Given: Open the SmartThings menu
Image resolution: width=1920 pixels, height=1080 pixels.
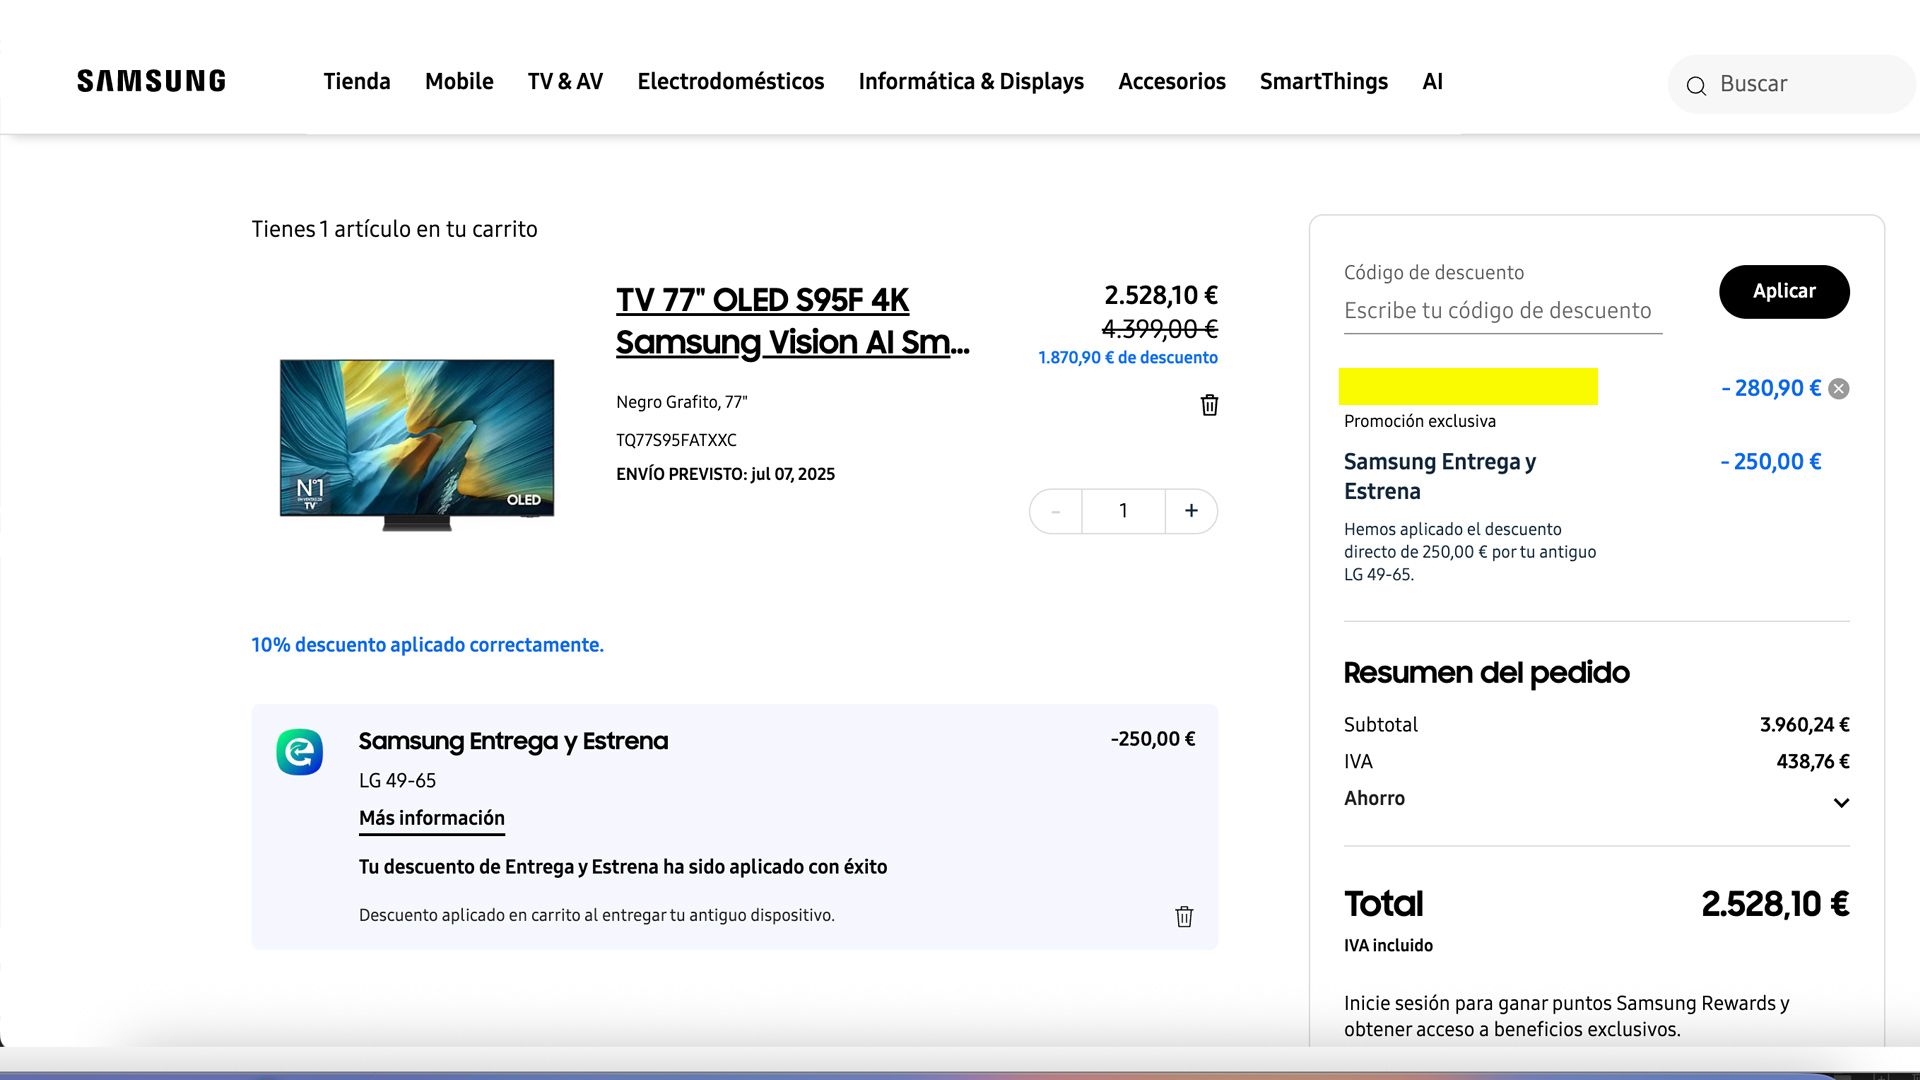Looking at the screenshot, I should tap(1324, 81).
